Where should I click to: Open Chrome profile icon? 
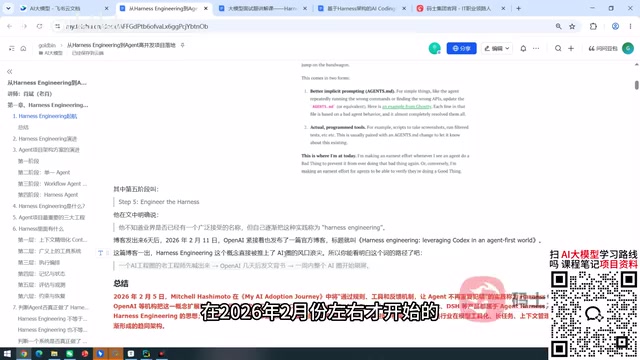(x=615, y=26)
